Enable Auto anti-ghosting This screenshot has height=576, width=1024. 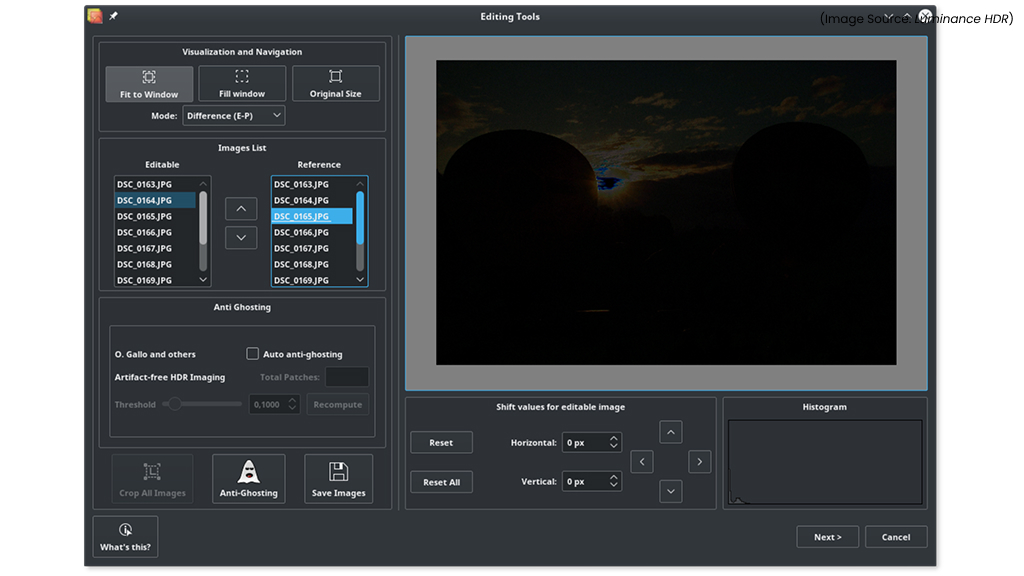(253, 353)
